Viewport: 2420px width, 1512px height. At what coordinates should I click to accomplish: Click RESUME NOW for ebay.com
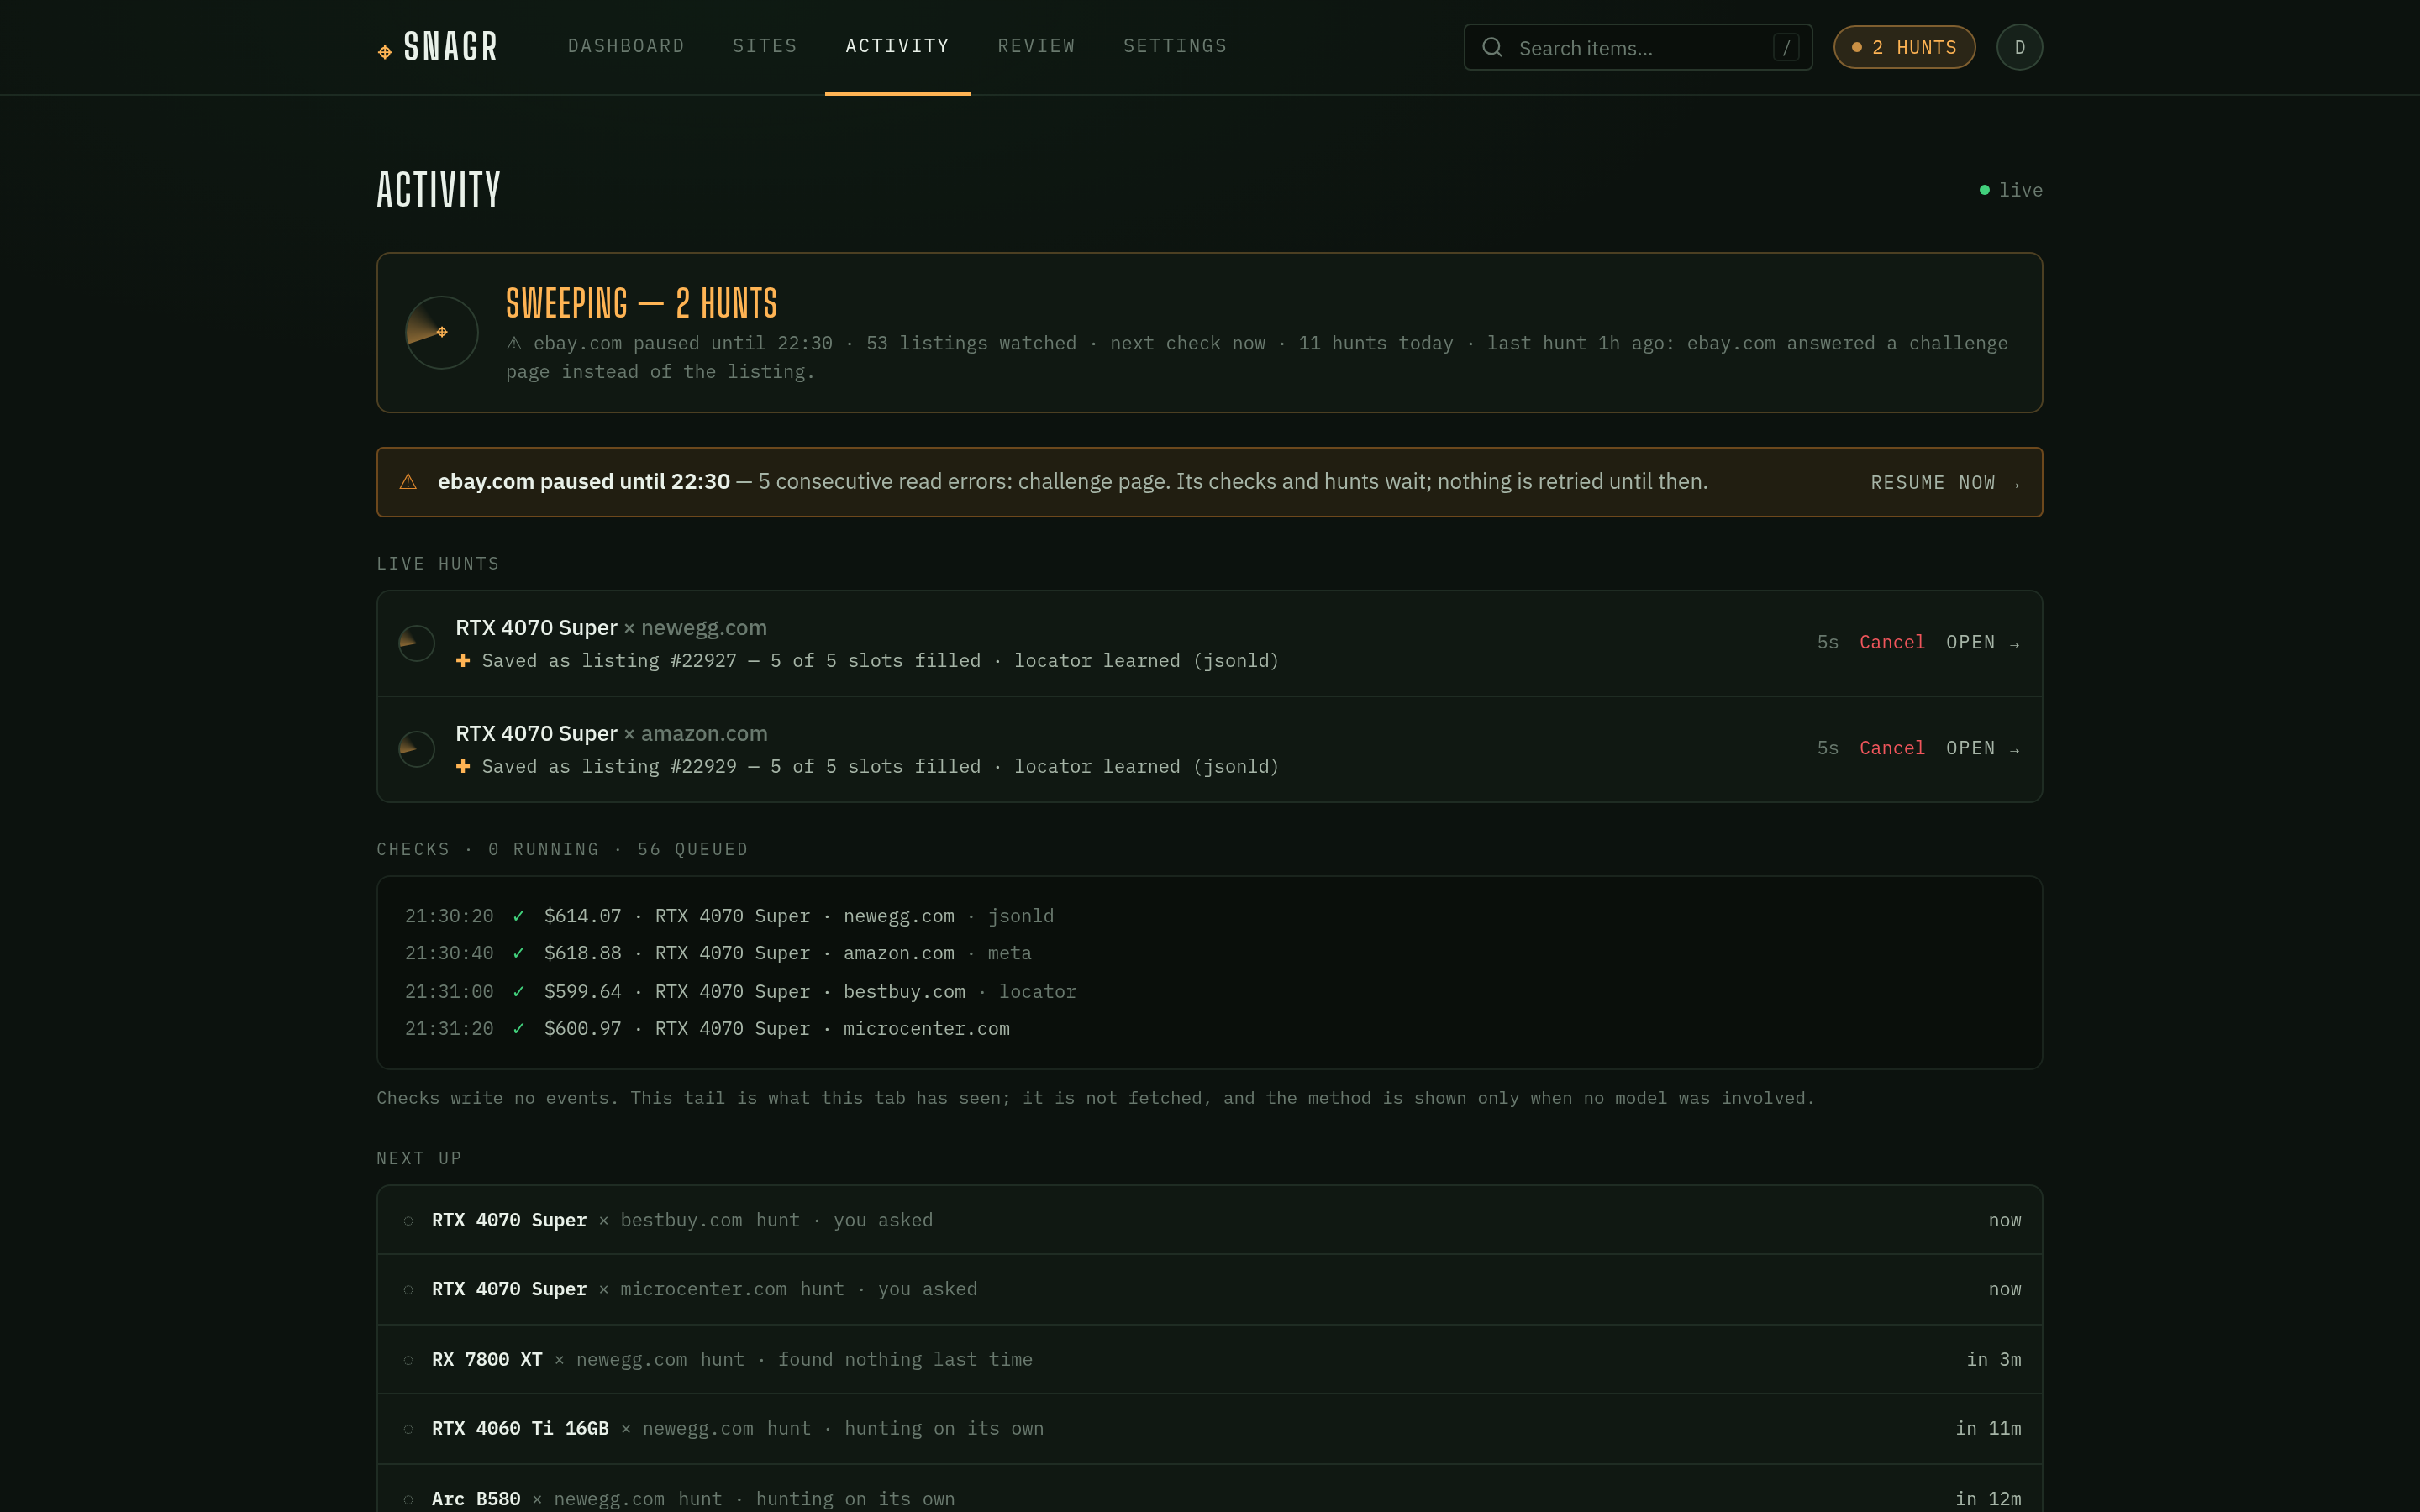pyautogui.click(x=1945, y=482)
